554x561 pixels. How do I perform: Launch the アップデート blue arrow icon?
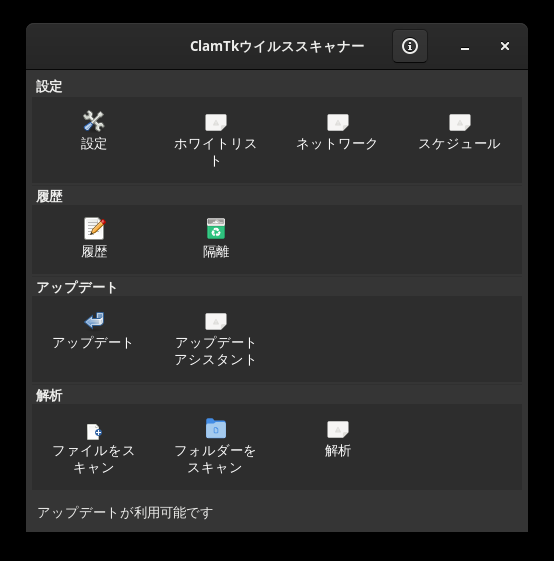[94, 320]
